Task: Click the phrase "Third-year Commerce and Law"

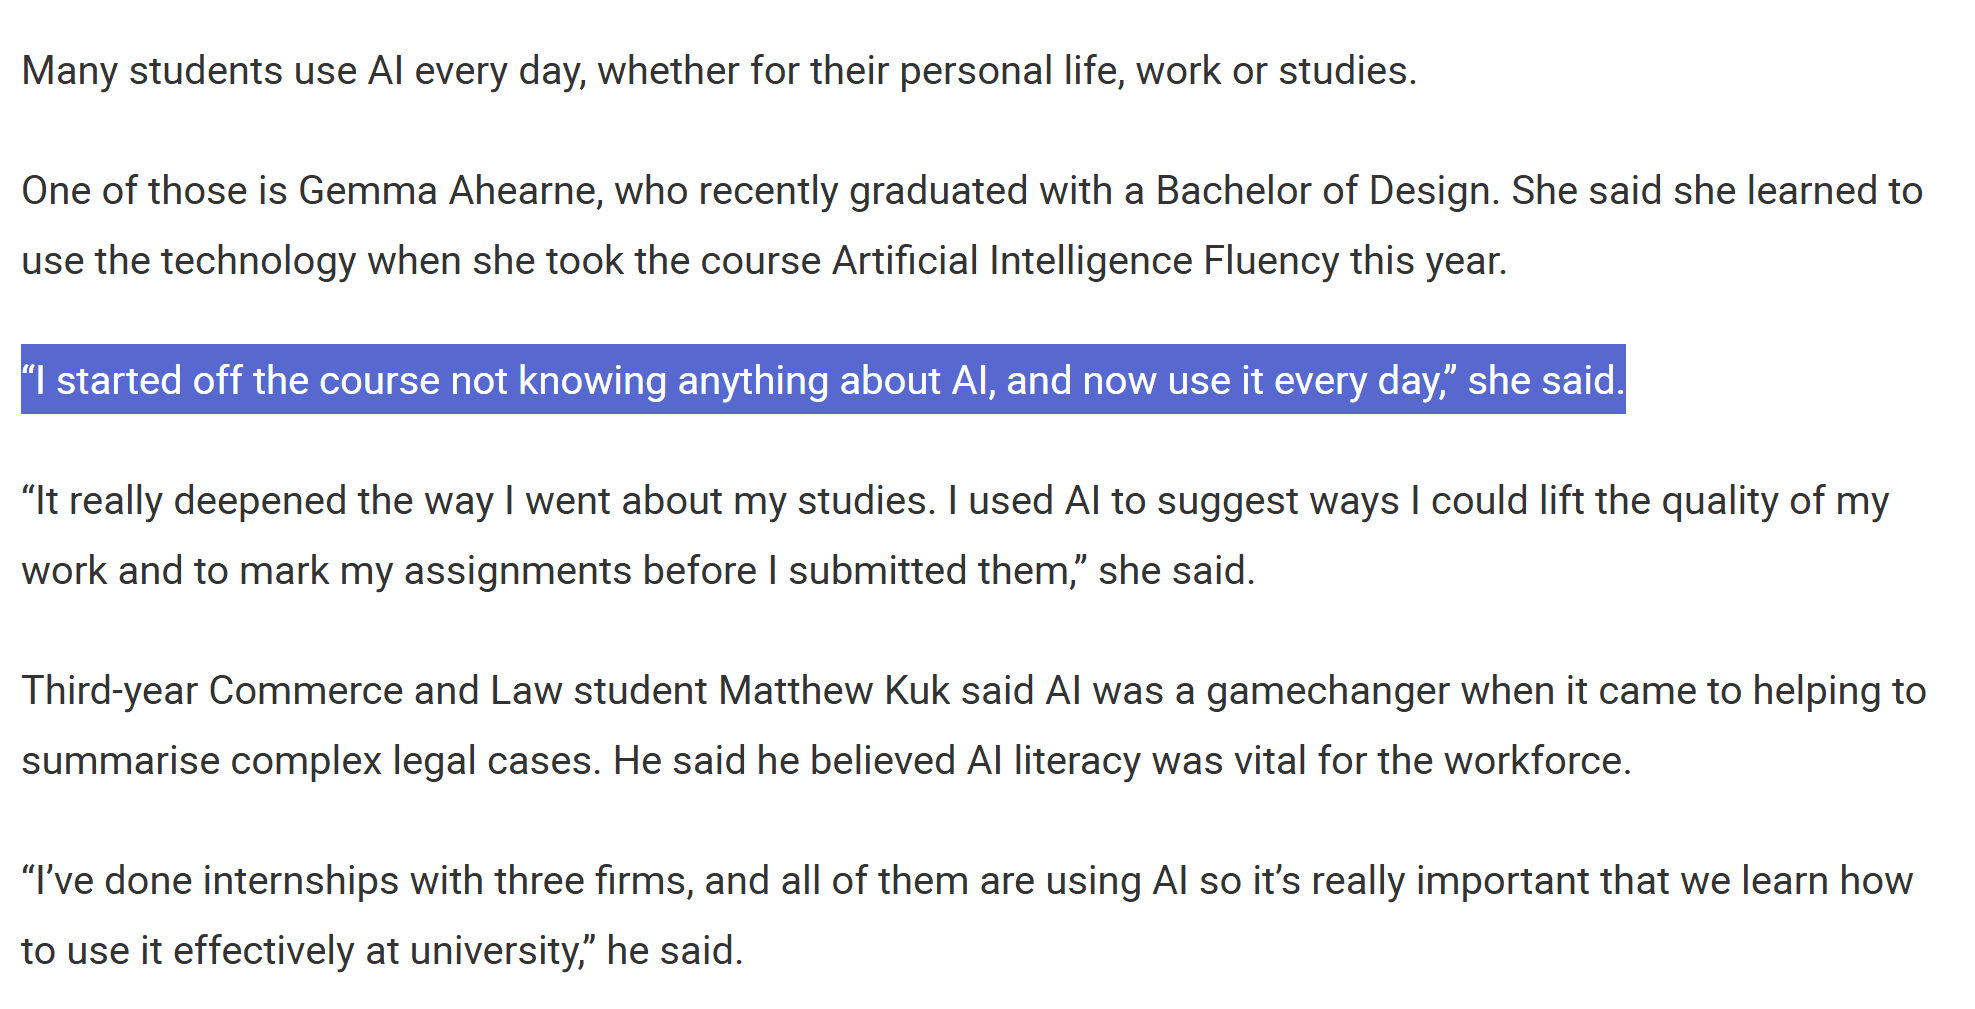Action: point(291,690)
